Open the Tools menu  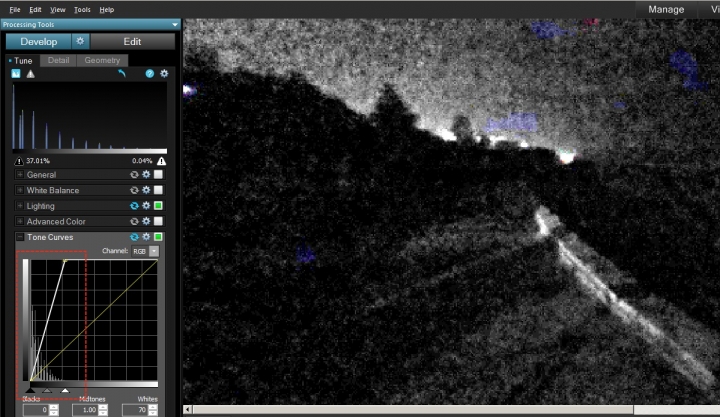tap(82, 10)
